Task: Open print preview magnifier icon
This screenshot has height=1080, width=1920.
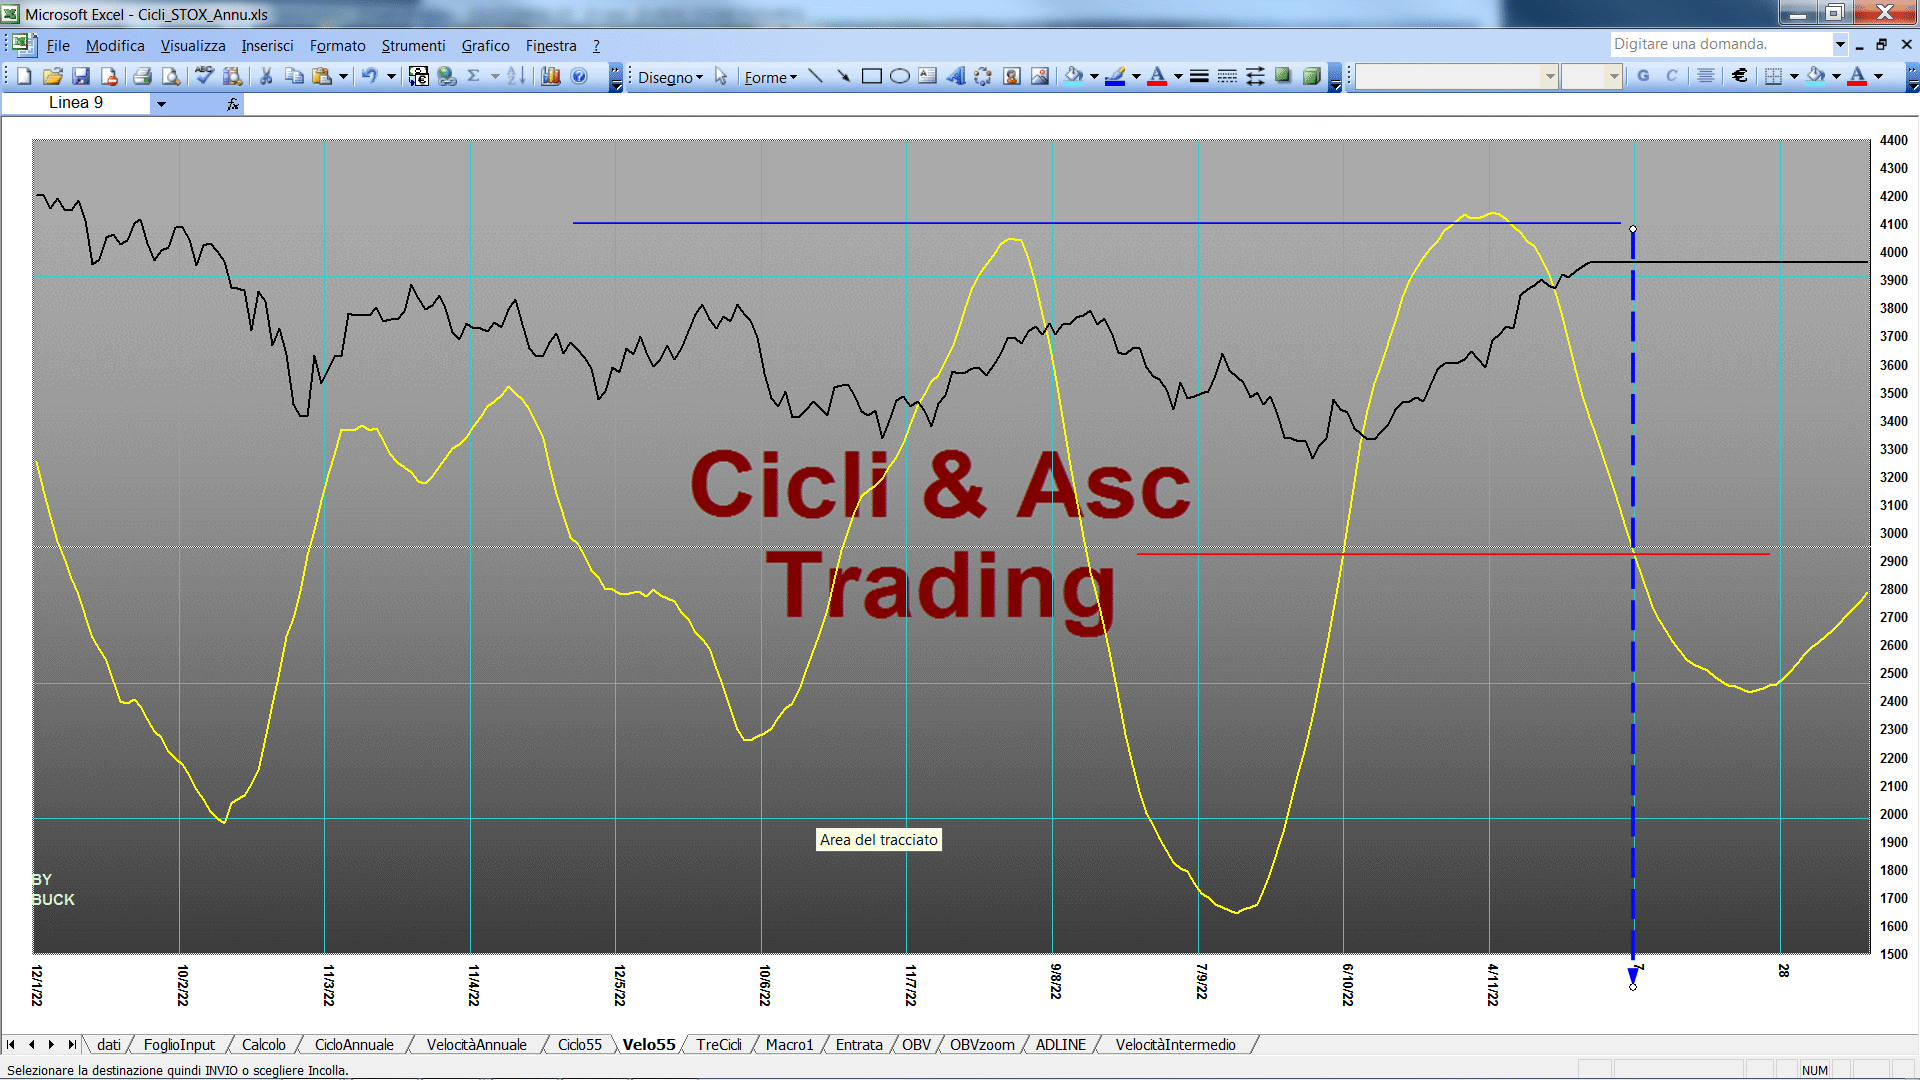Action: [171, 76]
